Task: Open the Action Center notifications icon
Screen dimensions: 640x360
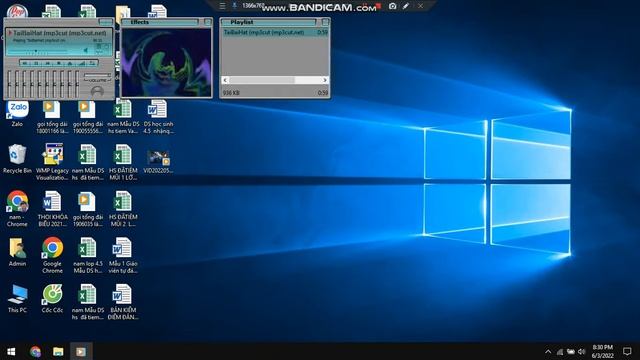Action: [x=627, y=351]
